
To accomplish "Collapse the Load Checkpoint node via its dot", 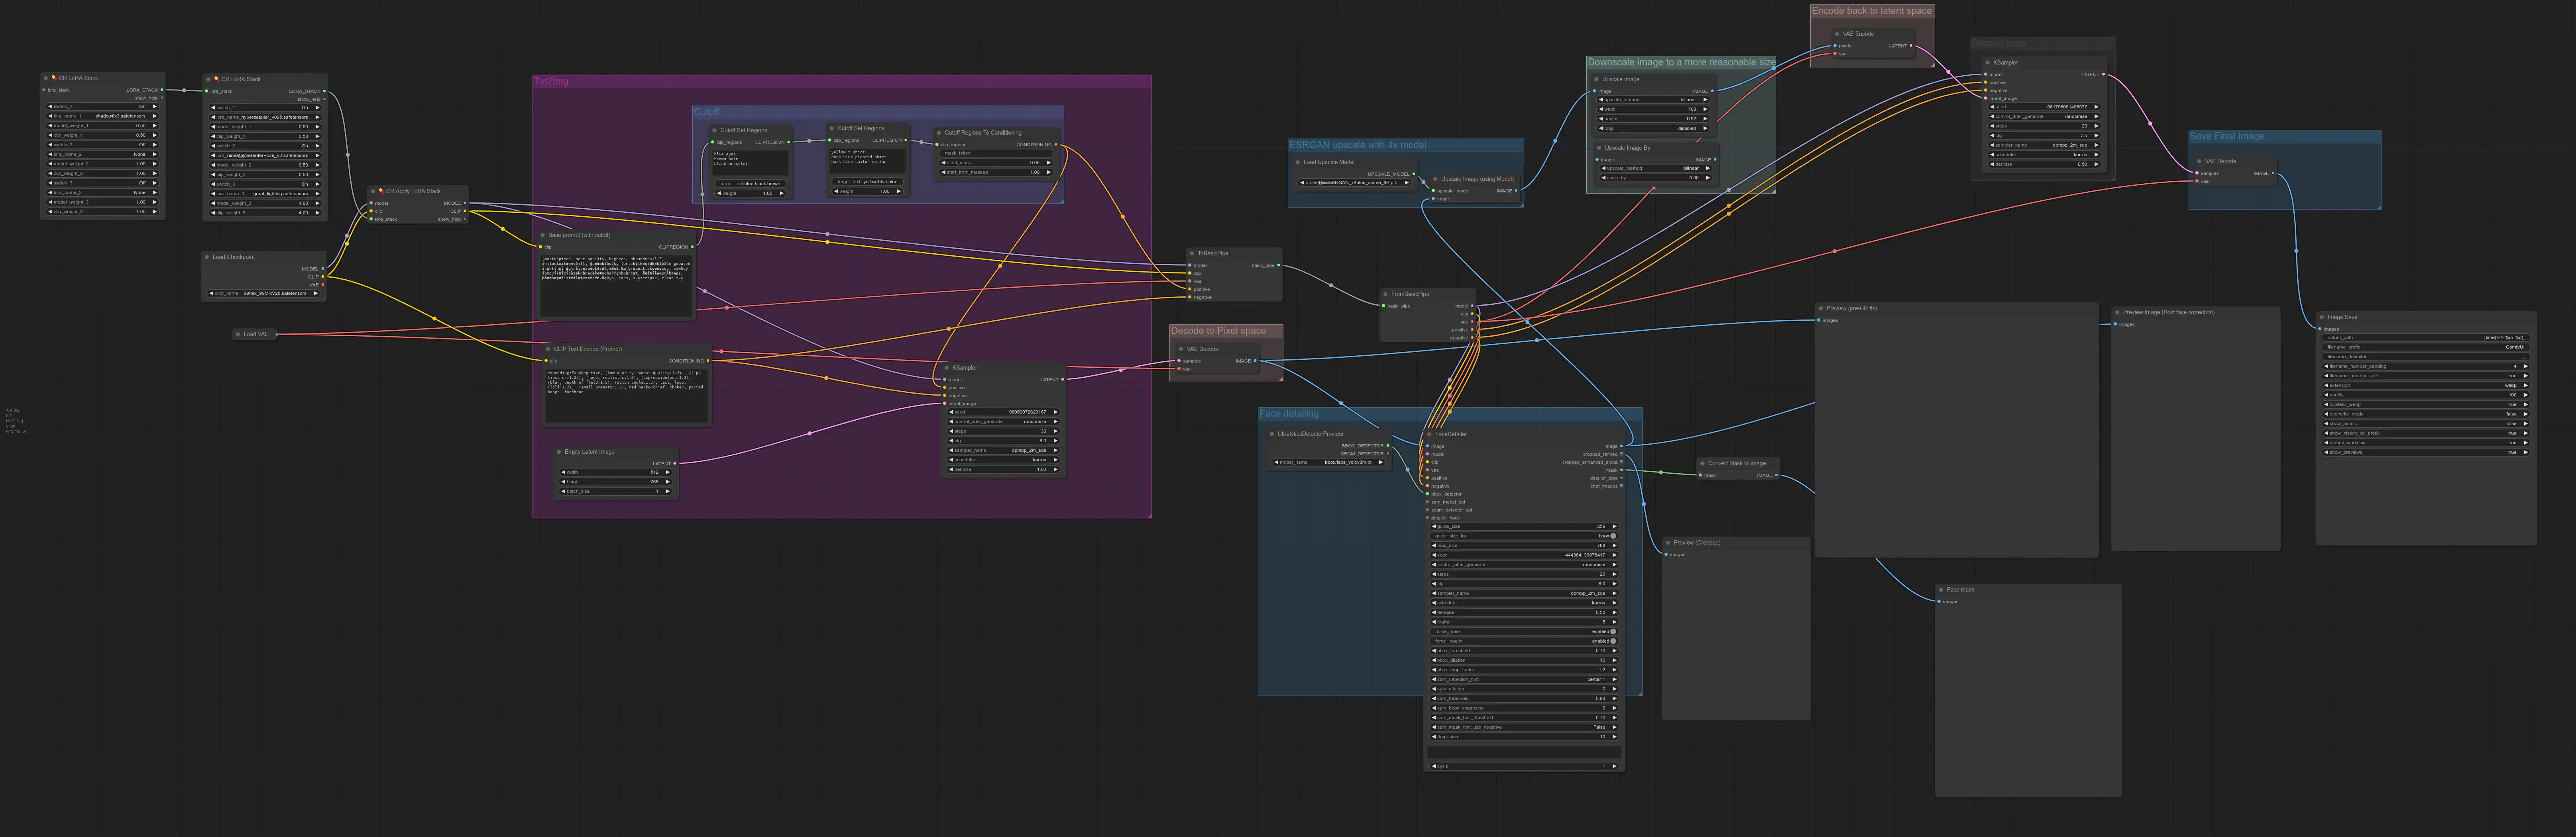I will 207,257.
